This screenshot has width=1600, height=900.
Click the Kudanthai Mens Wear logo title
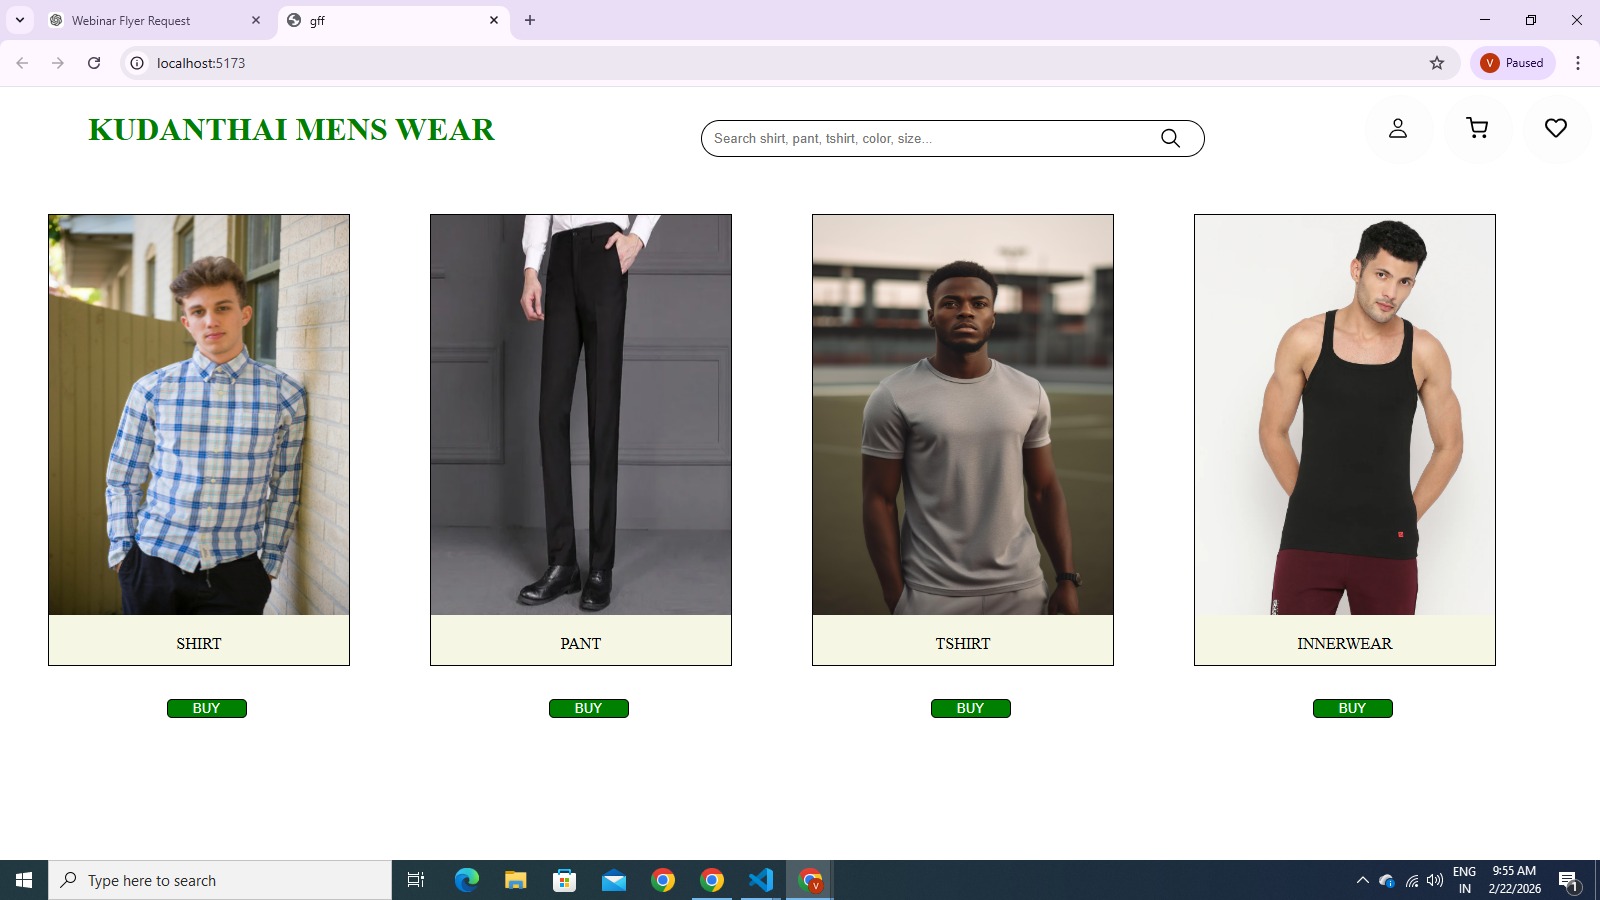coord(291,130)
